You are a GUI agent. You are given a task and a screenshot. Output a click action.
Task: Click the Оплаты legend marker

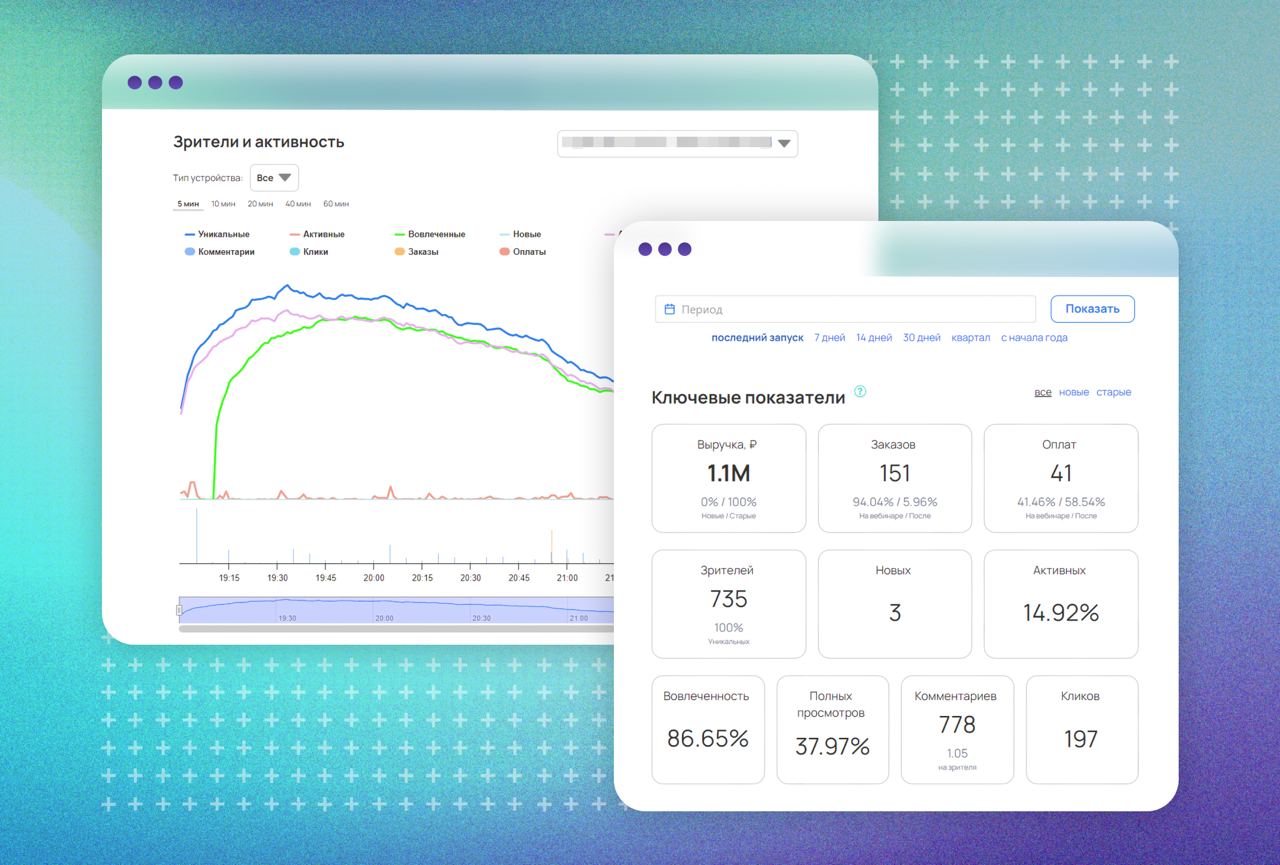(x=504, y=252)
